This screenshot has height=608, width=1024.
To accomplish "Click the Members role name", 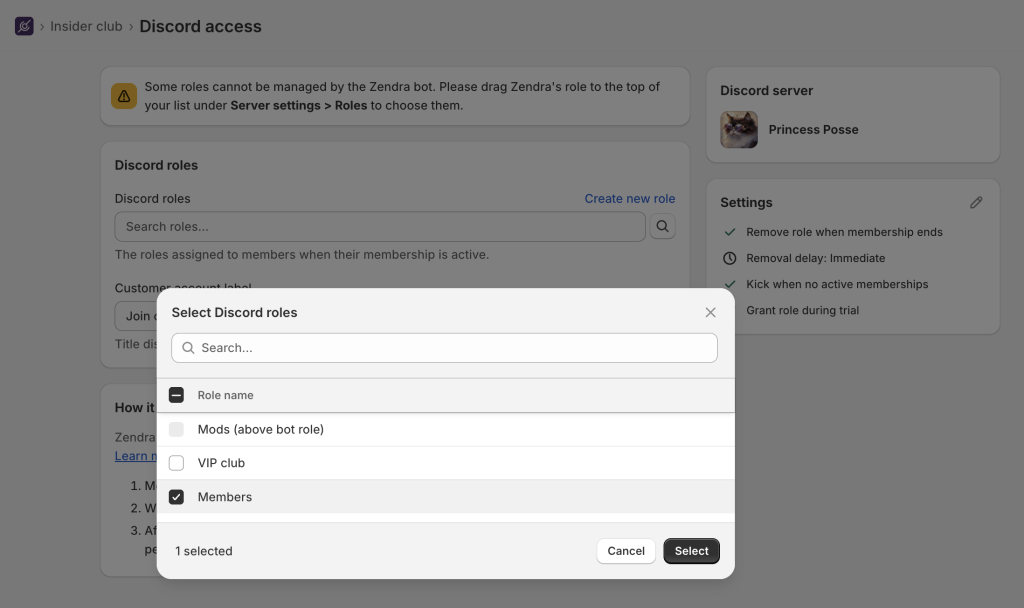I will click(225, 497).
